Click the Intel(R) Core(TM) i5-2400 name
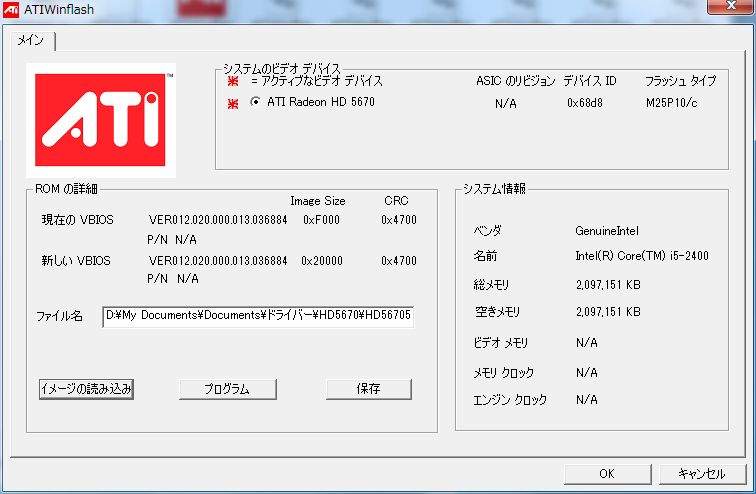The height and width of the screenshot is (494, 756). [x=642, y=256]
